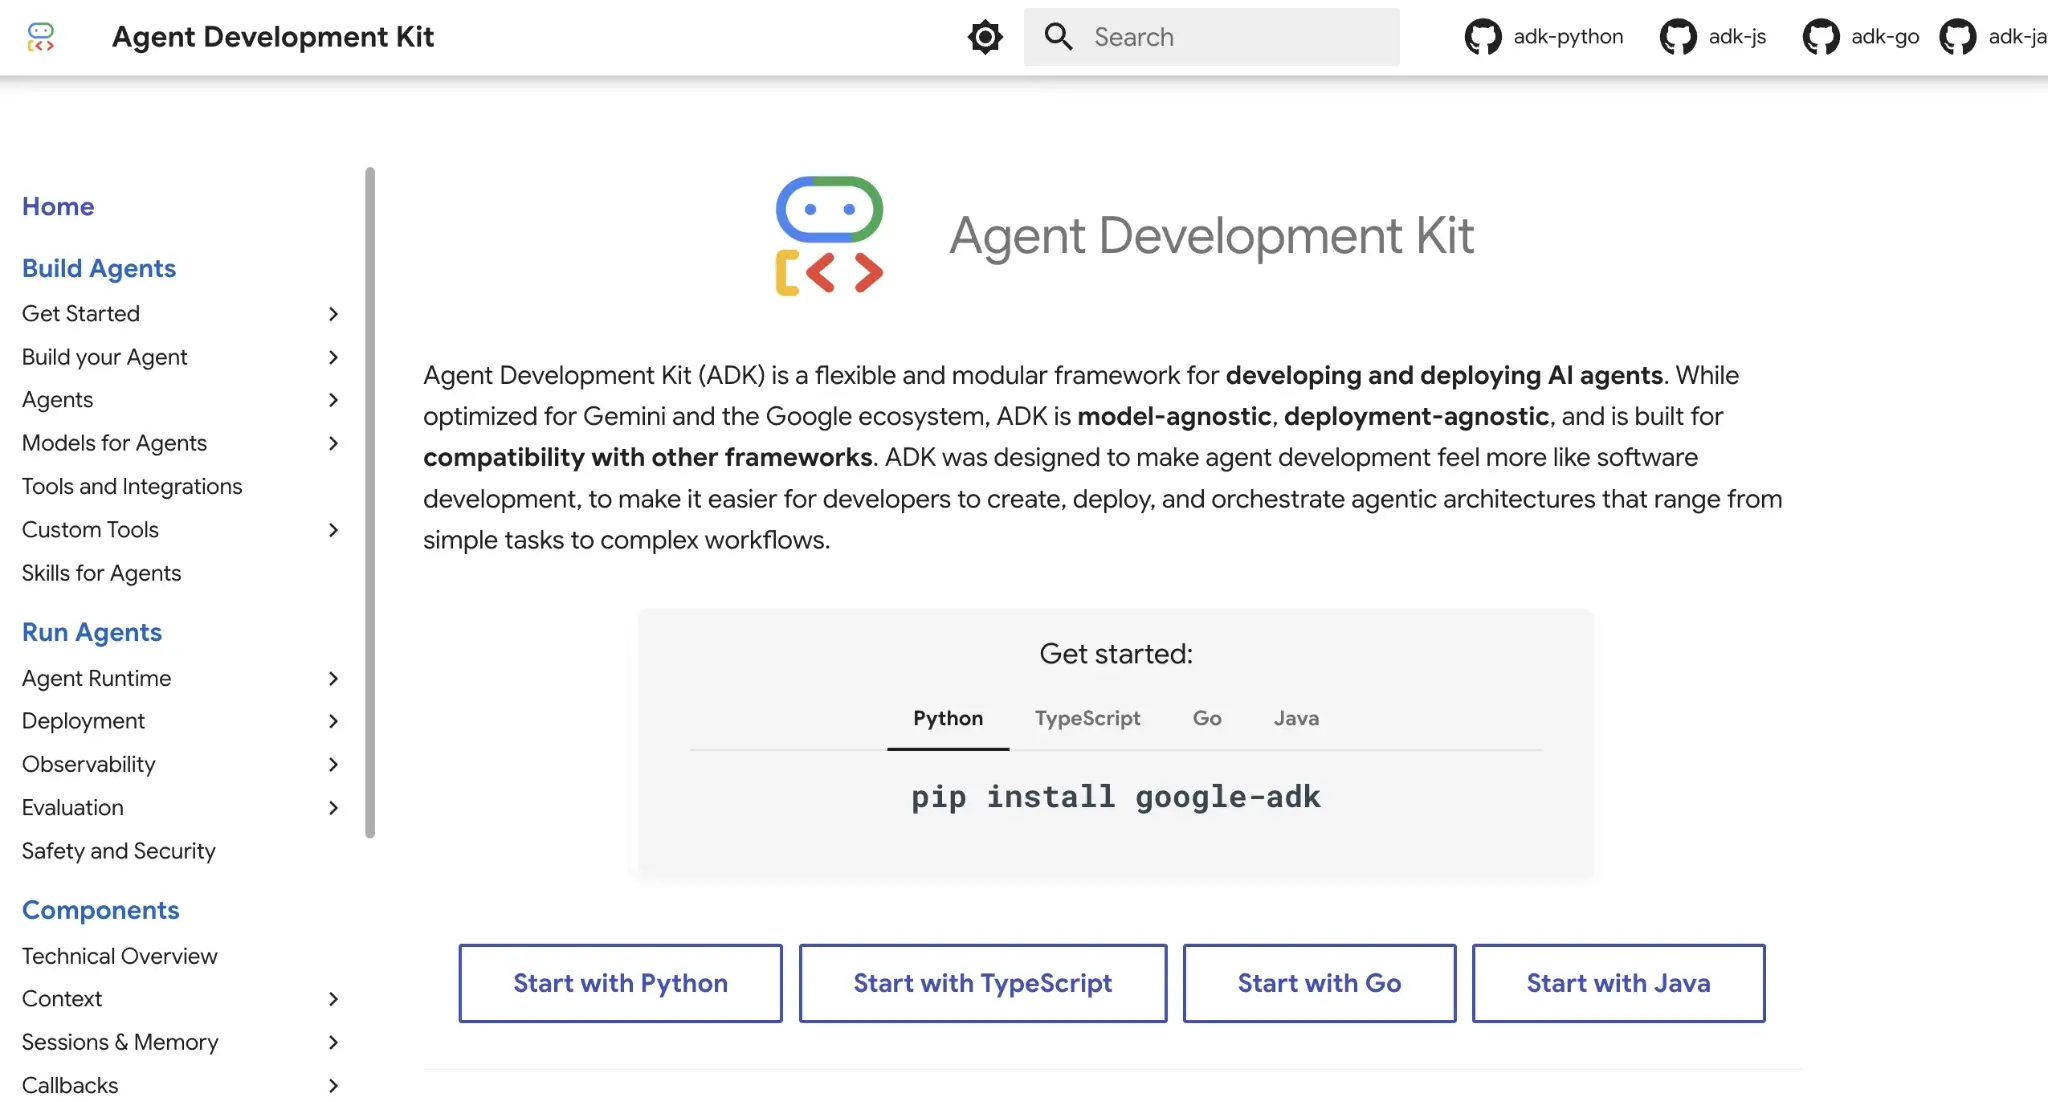This screenshot has width=2048, height=1102.
Task: Expand the Get Started section chevron
Action: (x=333, y=314)
